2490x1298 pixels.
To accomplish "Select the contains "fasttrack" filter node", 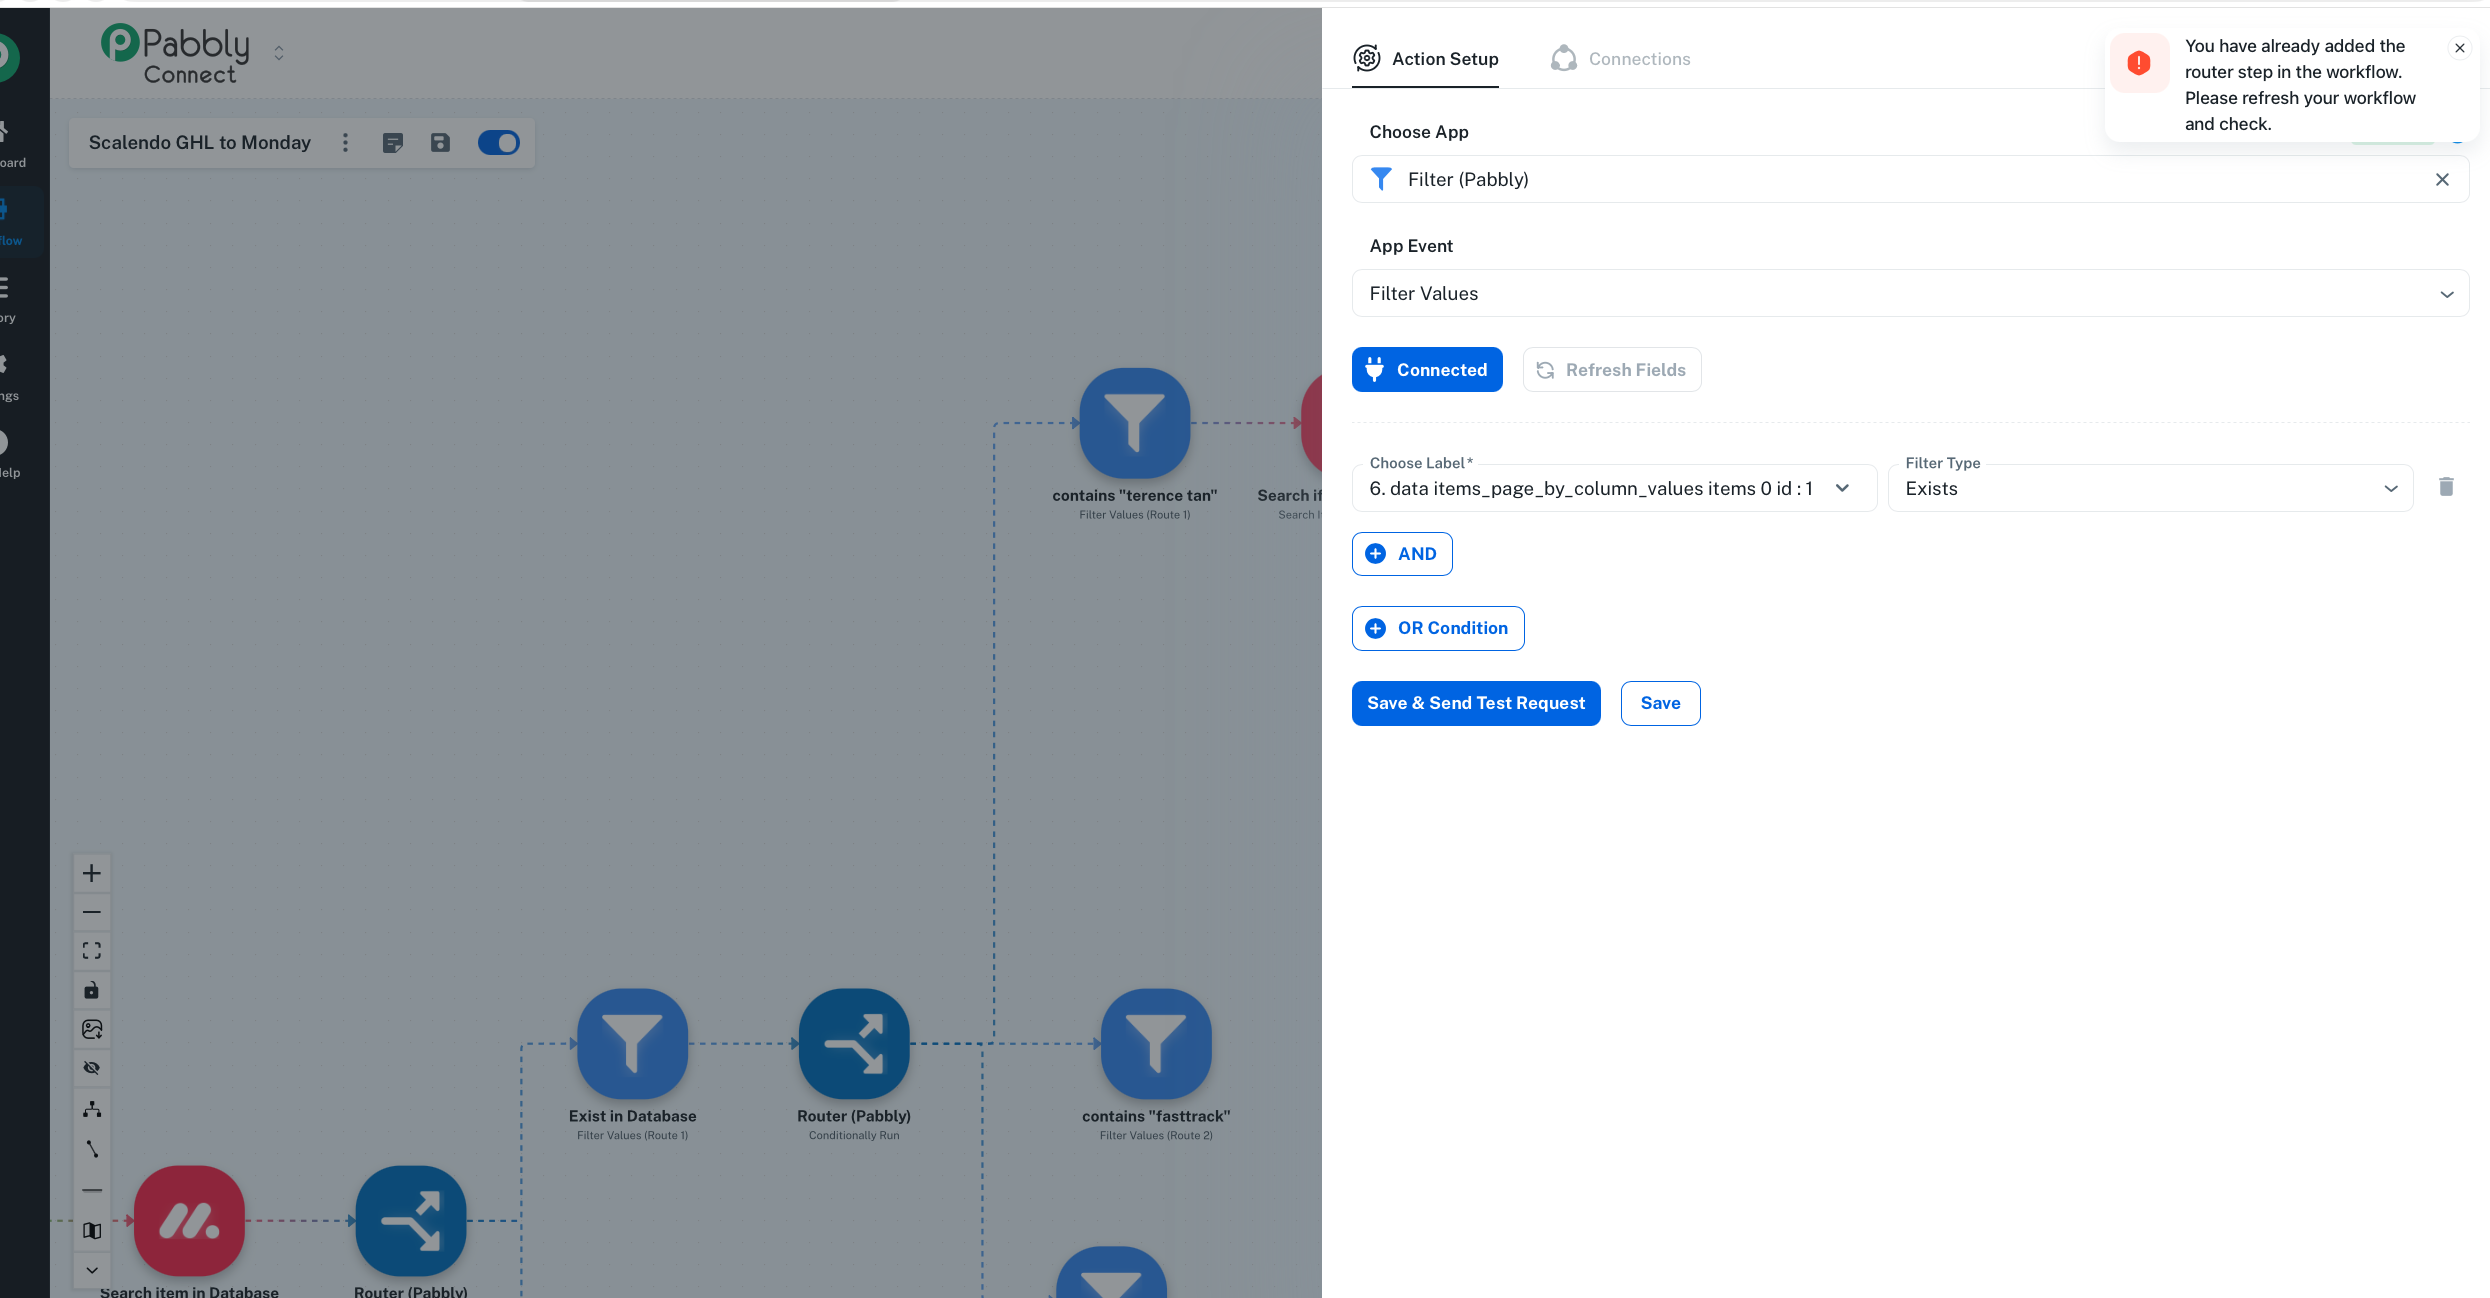I will (x=1155, y=1044).
